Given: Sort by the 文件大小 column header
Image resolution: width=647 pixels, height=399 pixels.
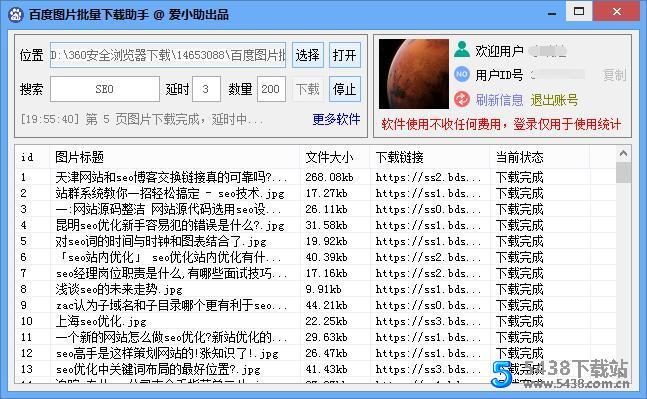Looking at the screenshot, I should click(335, 157).
